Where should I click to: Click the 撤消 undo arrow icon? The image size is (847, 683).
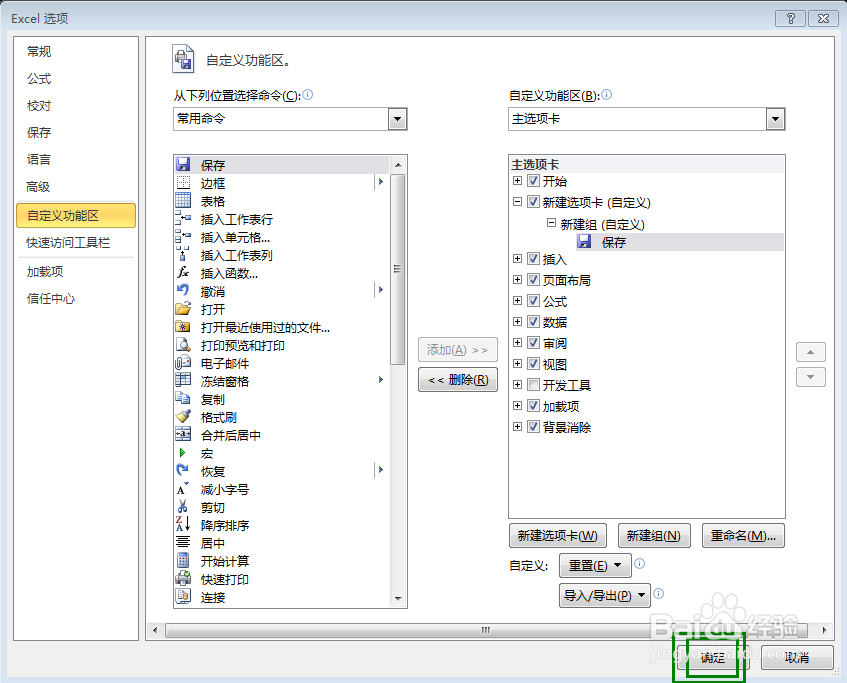coord(183,291)
